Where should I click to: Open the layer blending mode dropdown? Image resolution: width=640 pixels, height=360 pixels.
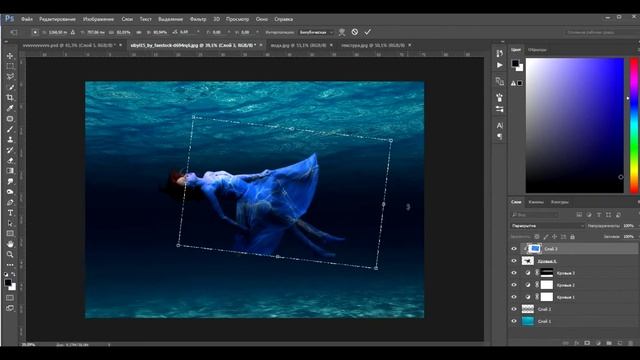pyautogui.click(x=547, y=226)
